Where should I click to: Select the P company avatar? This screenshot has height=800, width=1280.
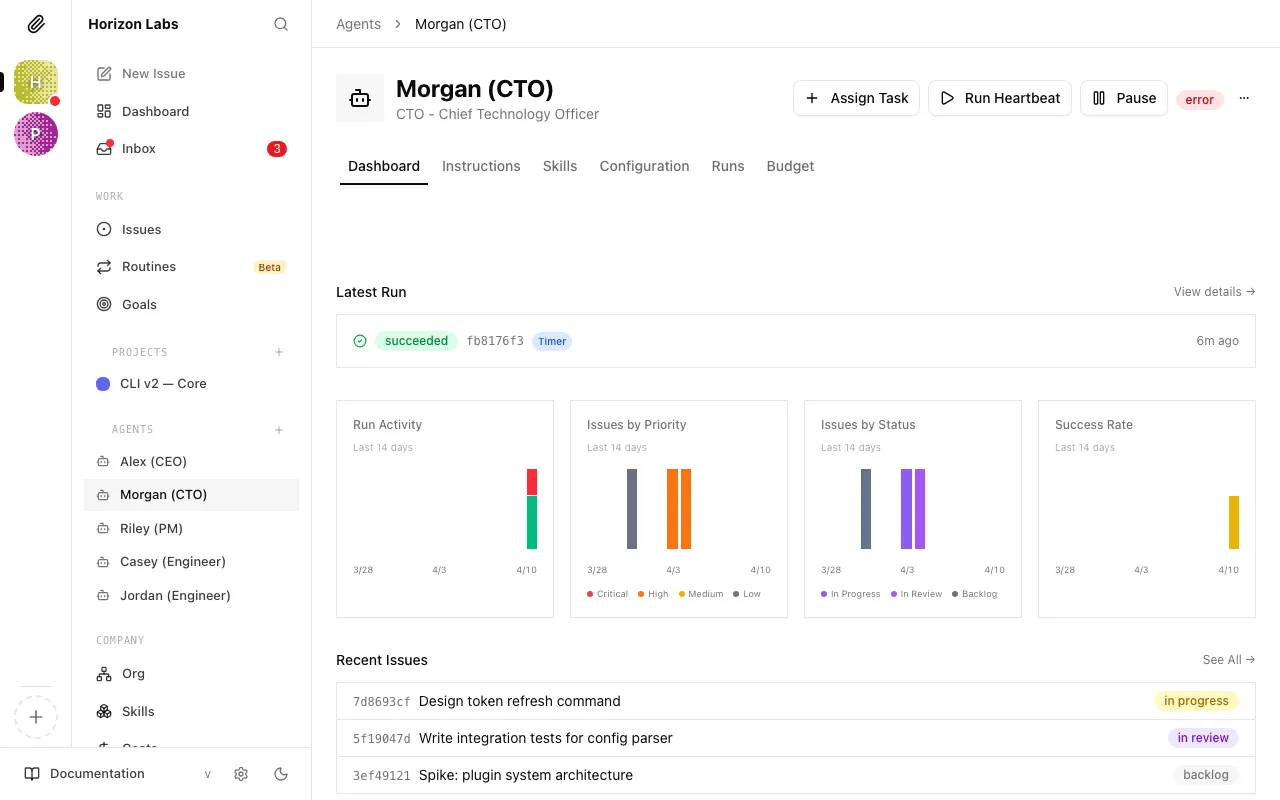[36, 134]
